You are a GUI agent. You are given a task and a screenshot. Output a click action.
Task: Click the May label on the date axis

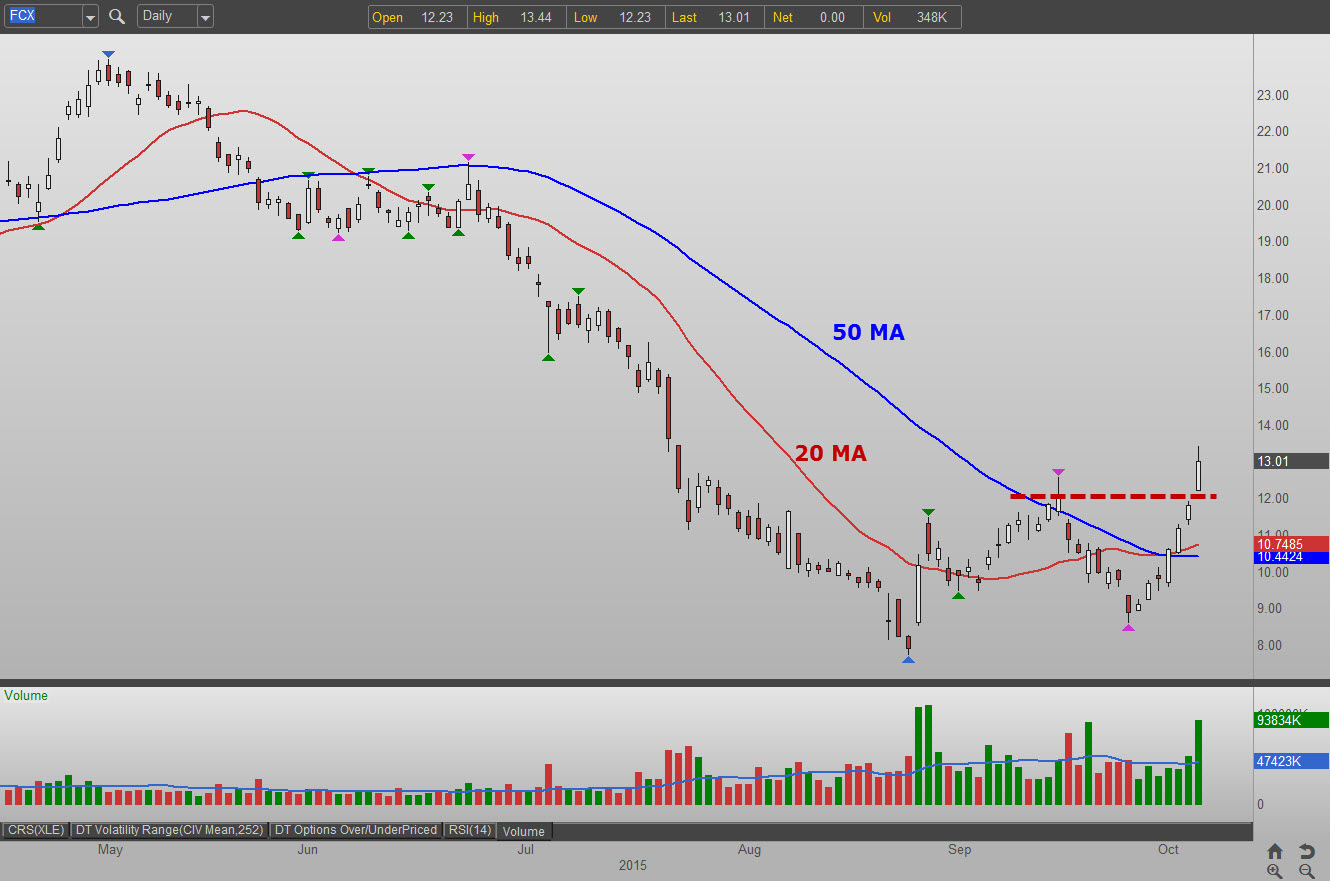[x=110, y=850]
